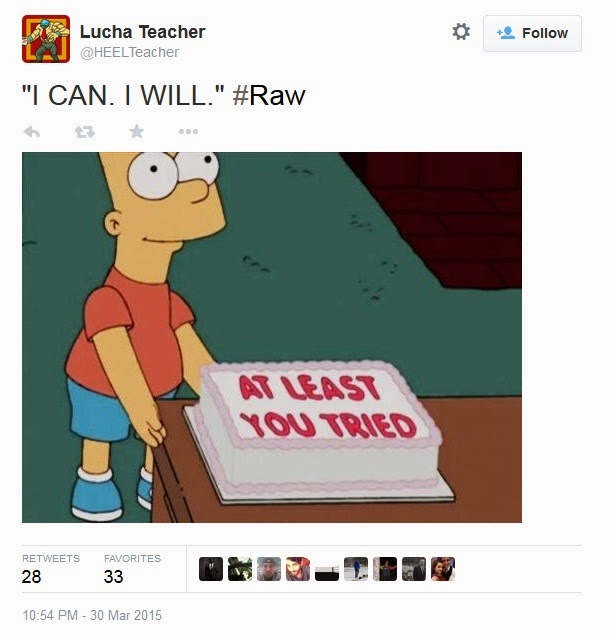Open the @HEELTeacher handle link
This screenshot has width=610, height=640.
pyautogui.click(x=129, y=52)
